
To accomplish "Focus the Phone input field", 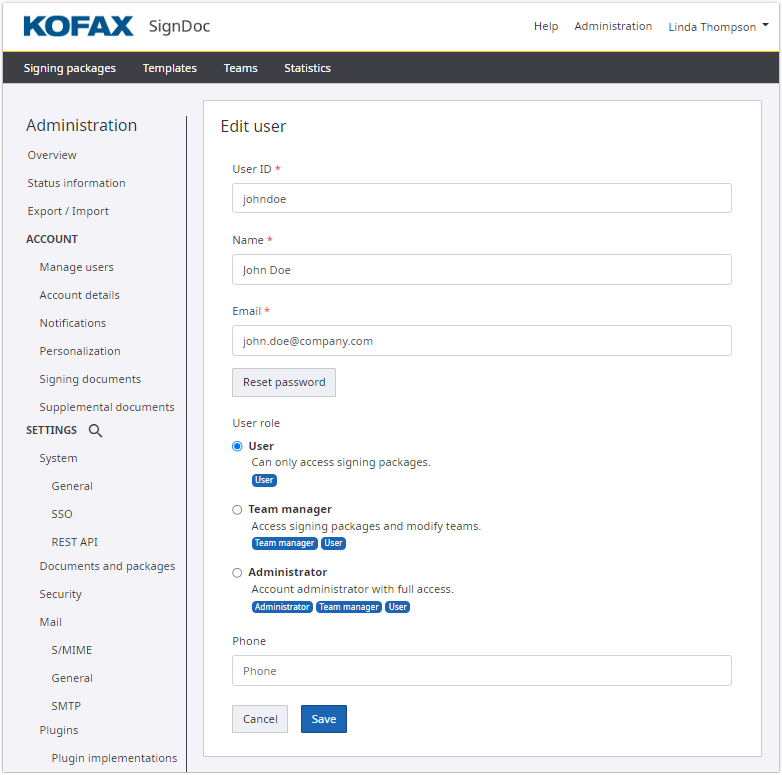I will point(481,671).
